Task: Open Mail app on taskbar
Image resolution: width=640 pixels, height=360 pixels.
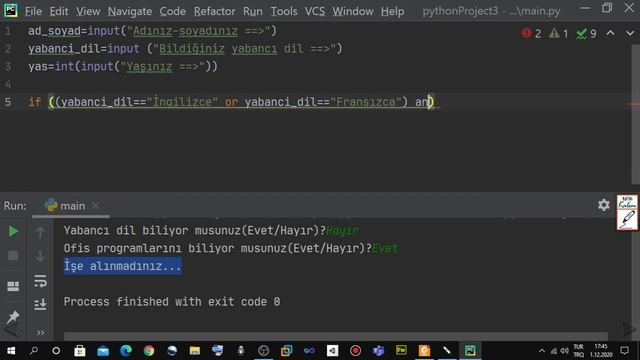Action: click(103, 351)
